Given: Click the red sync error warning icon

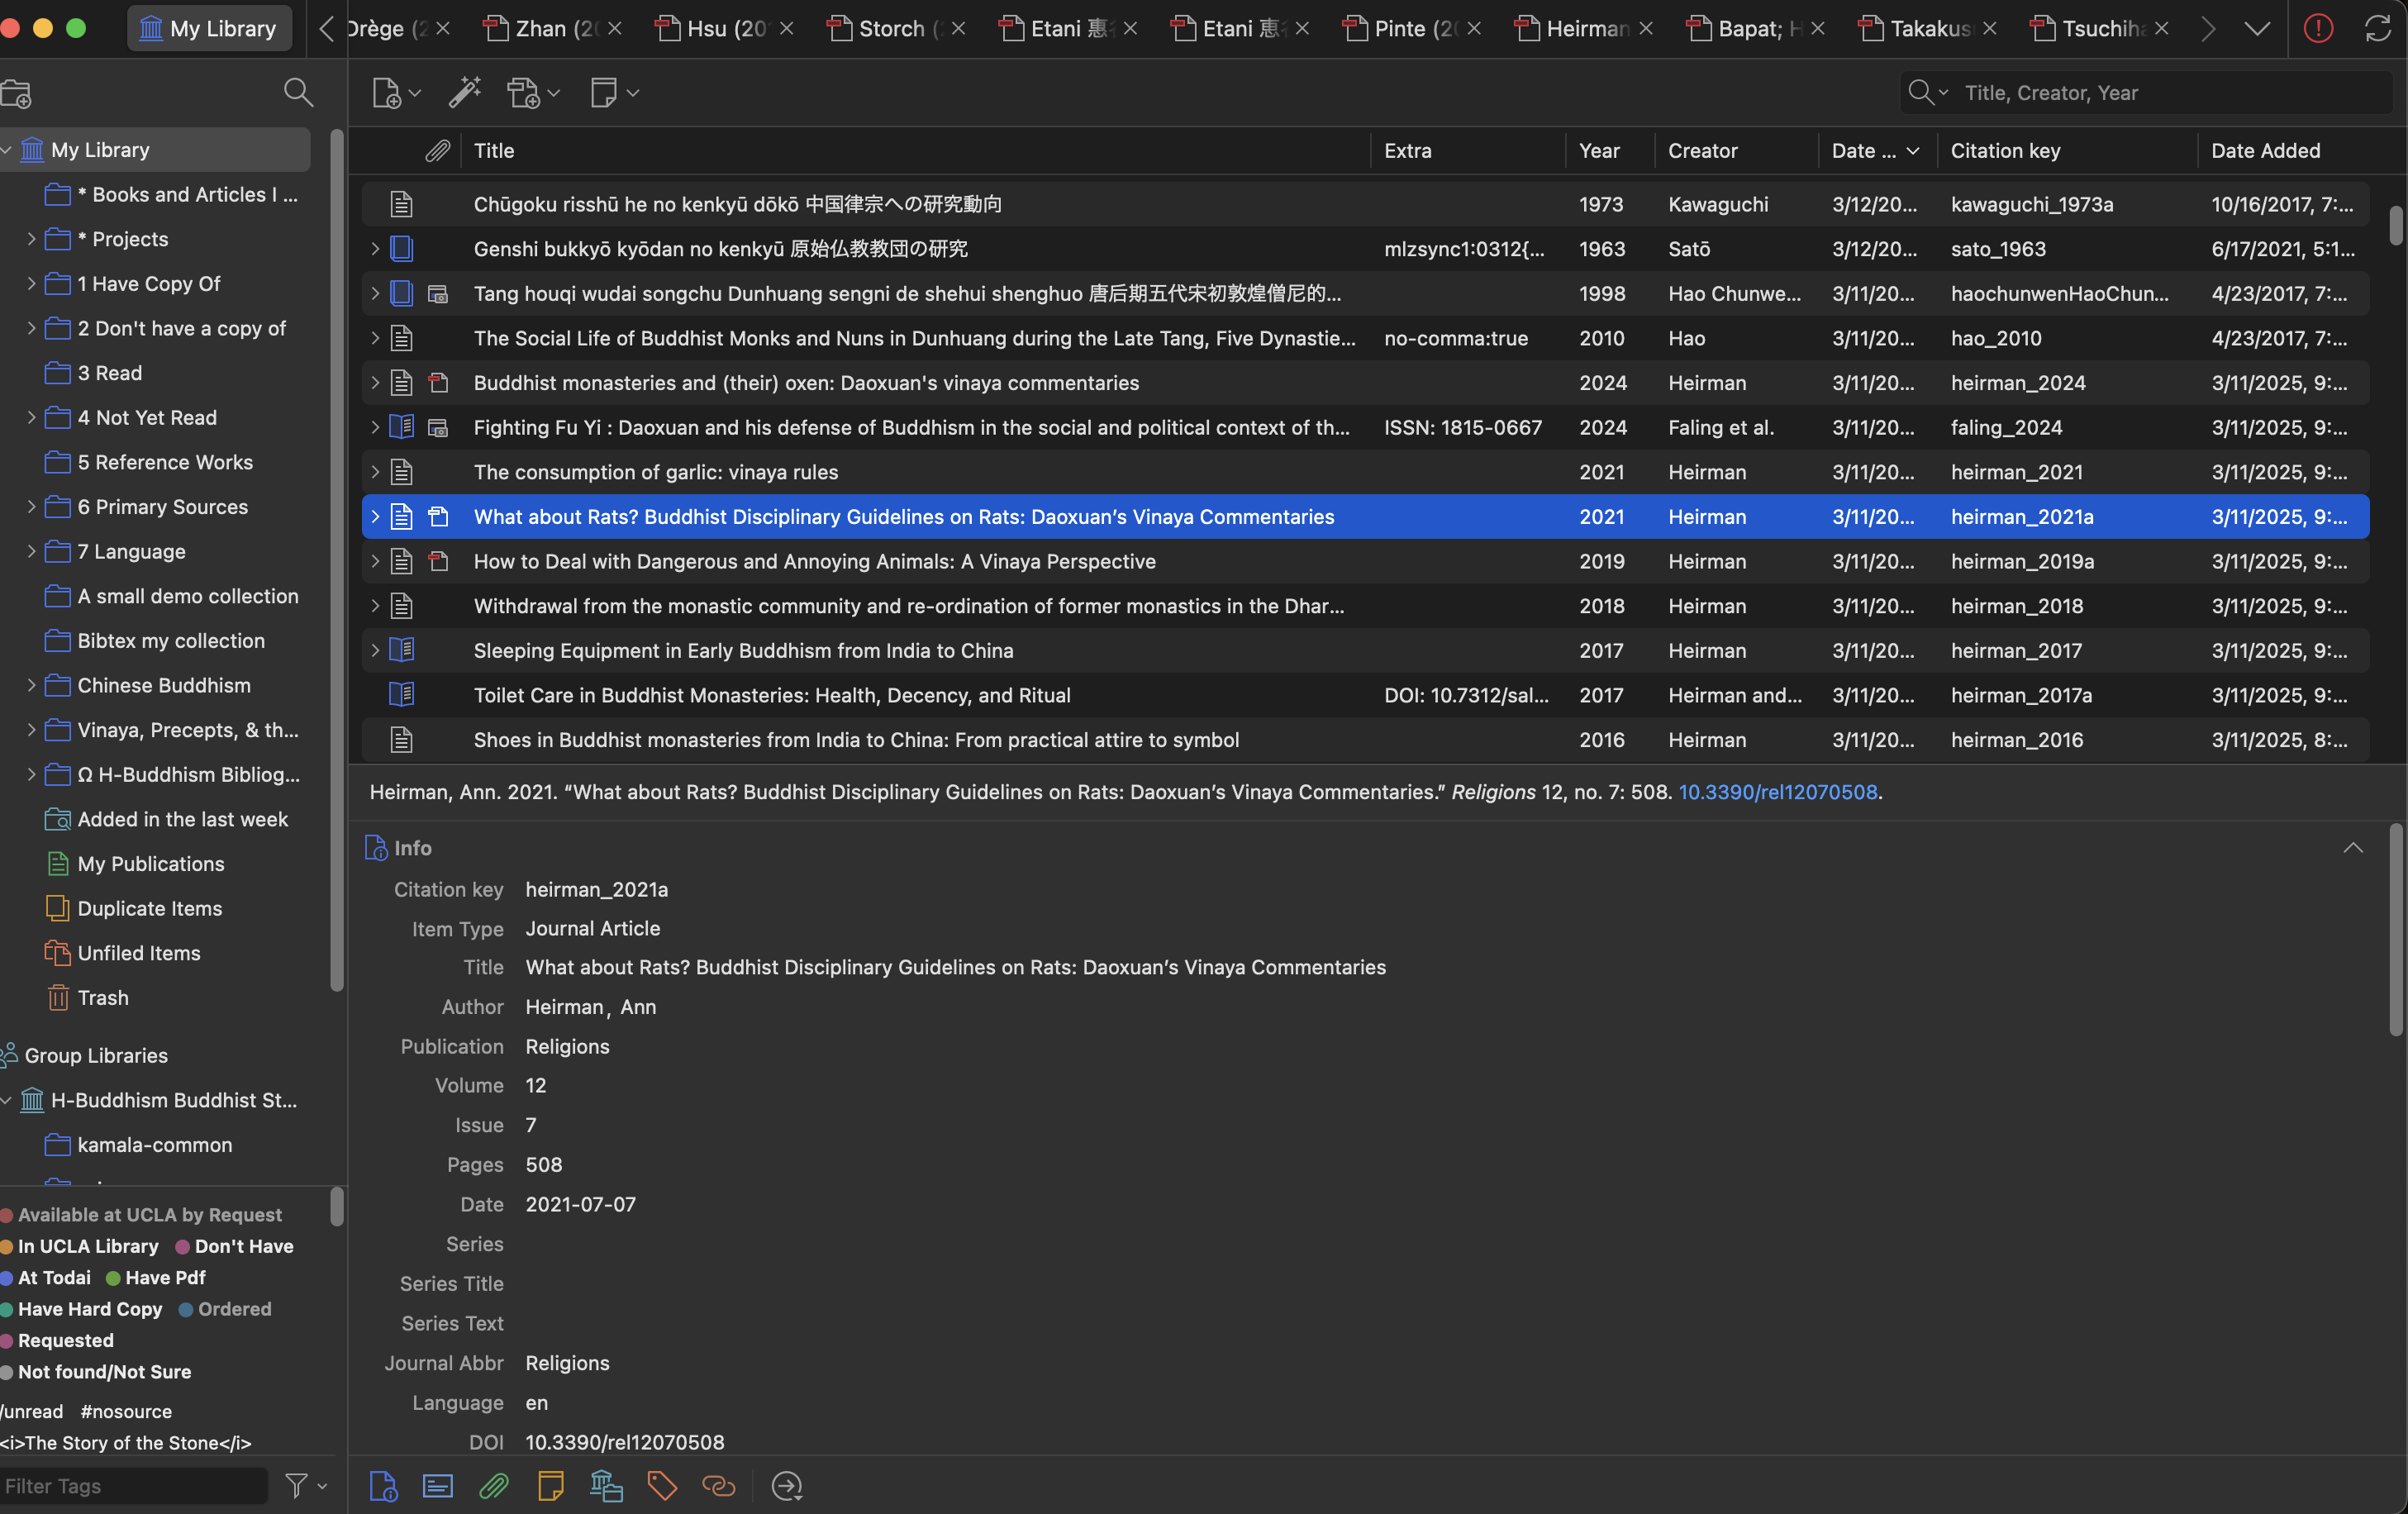Looking at the screenshot, I should [2317, 29].
